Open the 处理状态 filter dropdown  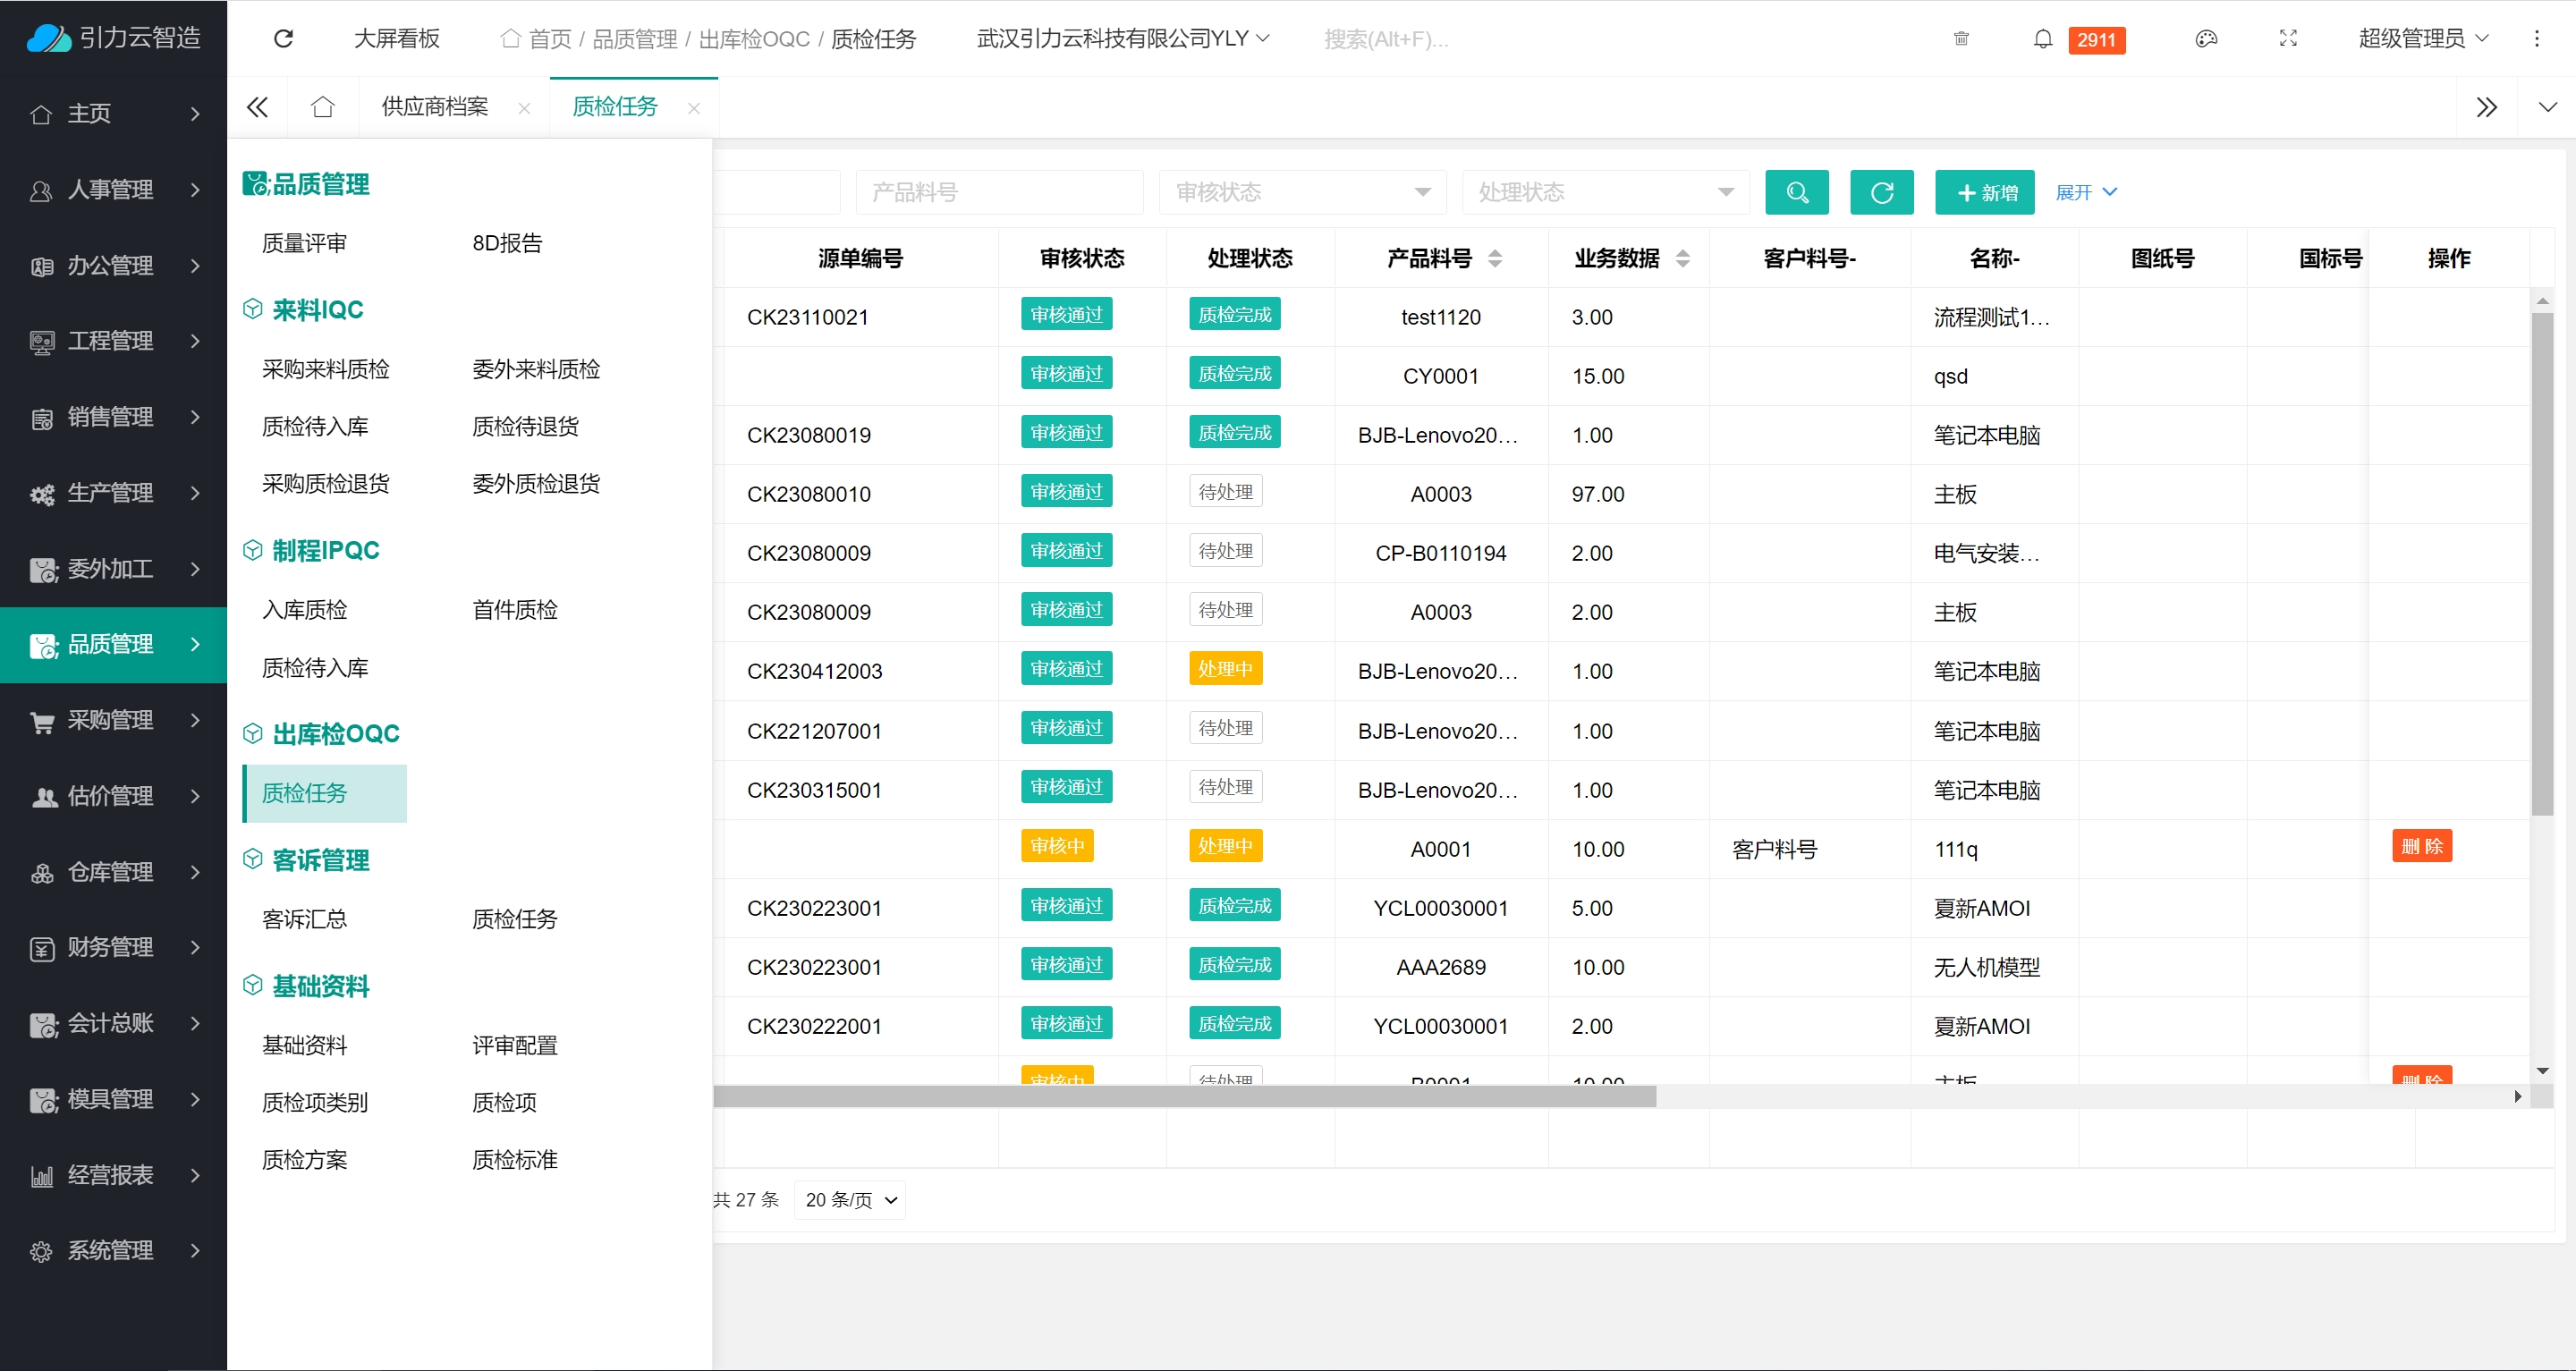[1604, 192]
